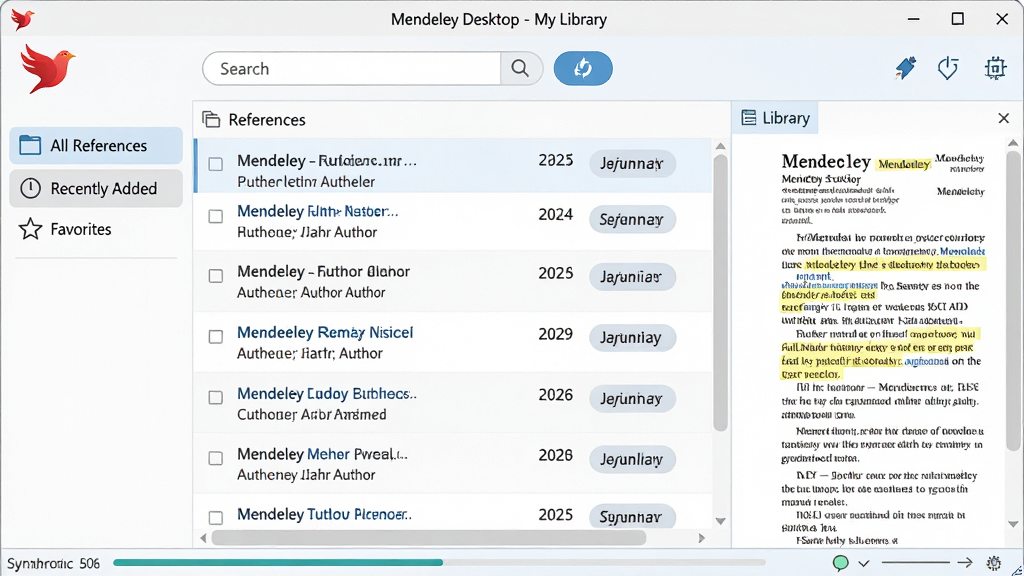Click the Library panel document icon
This screenshot has width=1024, height=576.
click(749, 118)
